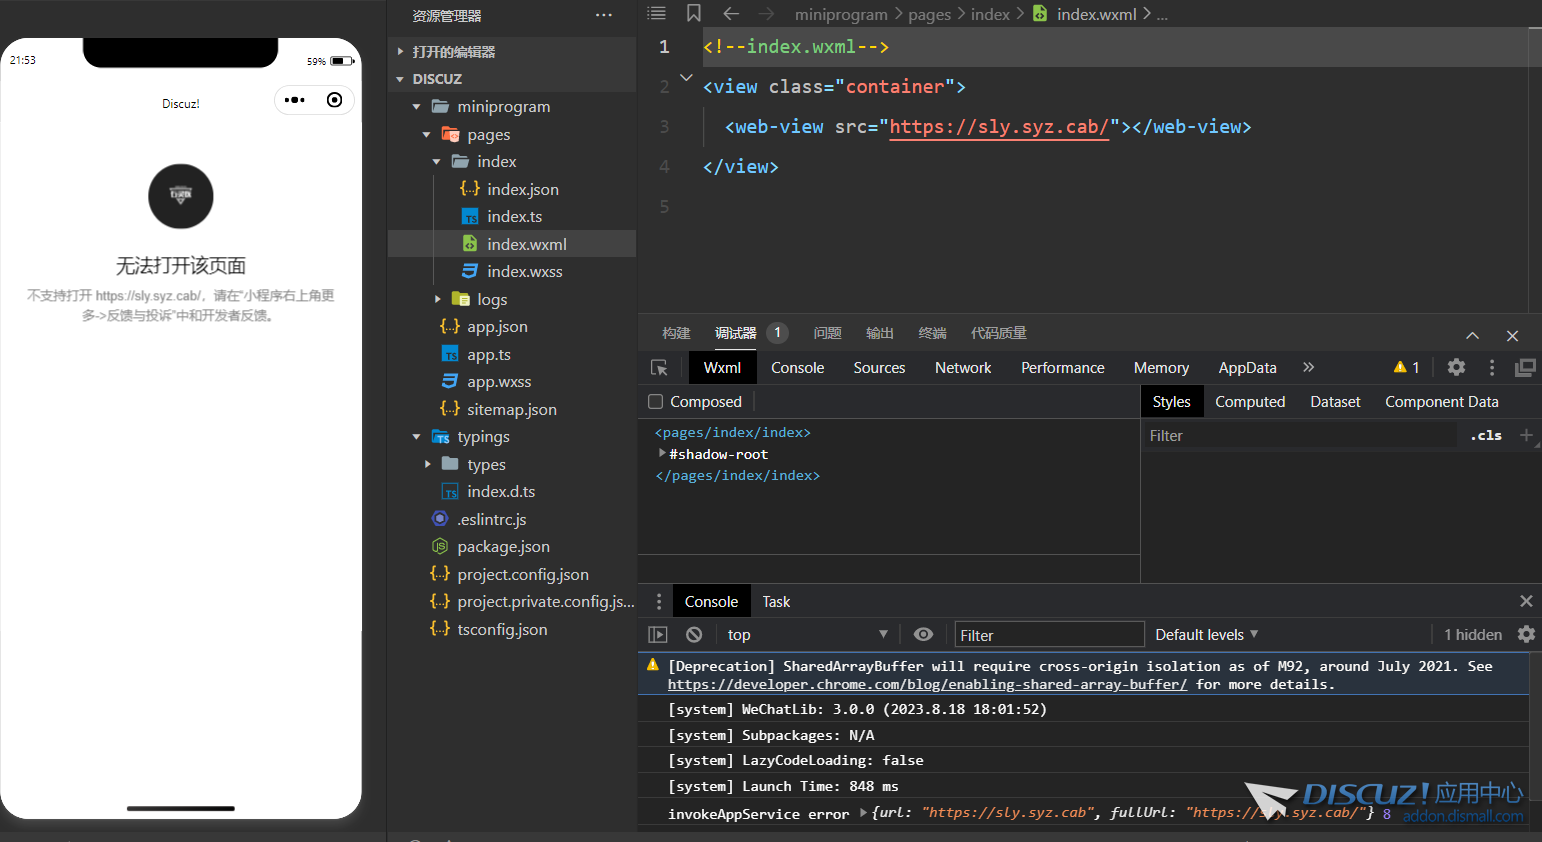Open app.json in file tree
The image size is (1542, 842).
[497, 327]
